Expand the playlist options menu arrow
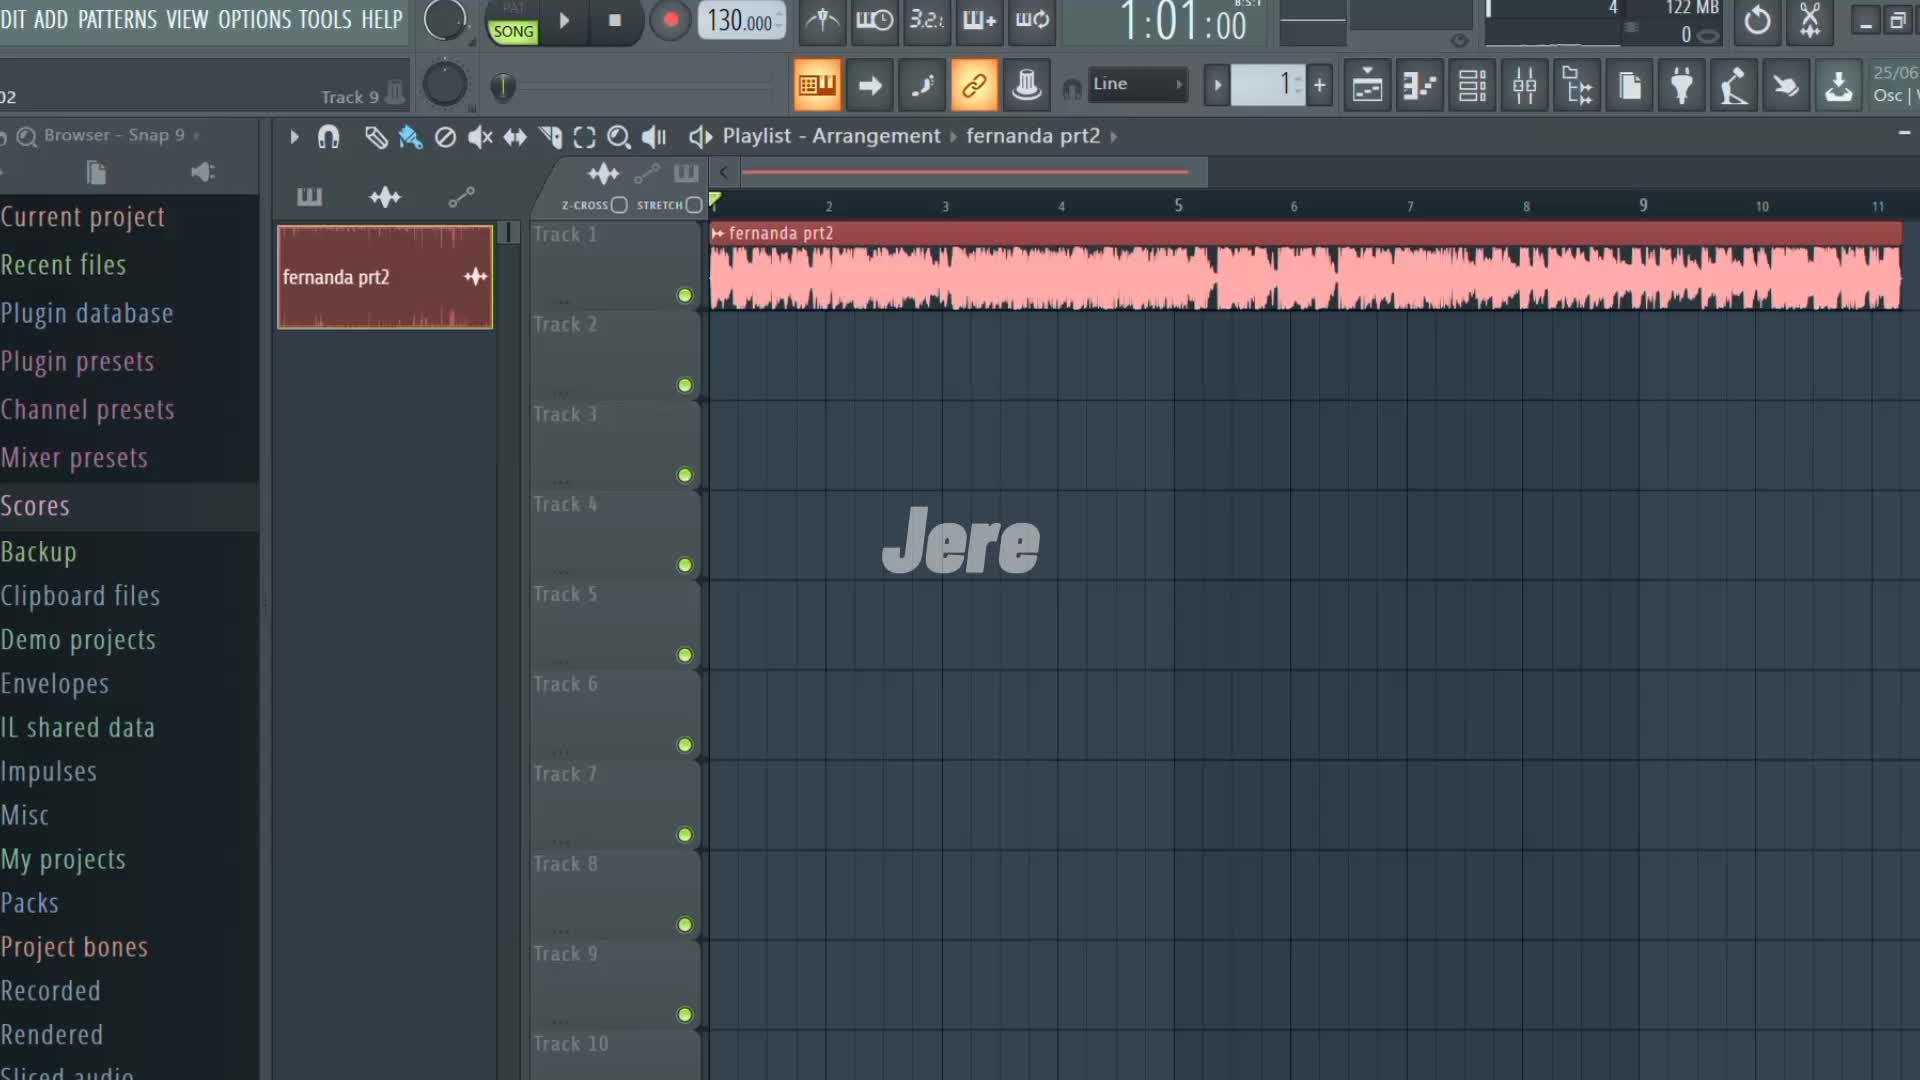 (x=294, y=137)
